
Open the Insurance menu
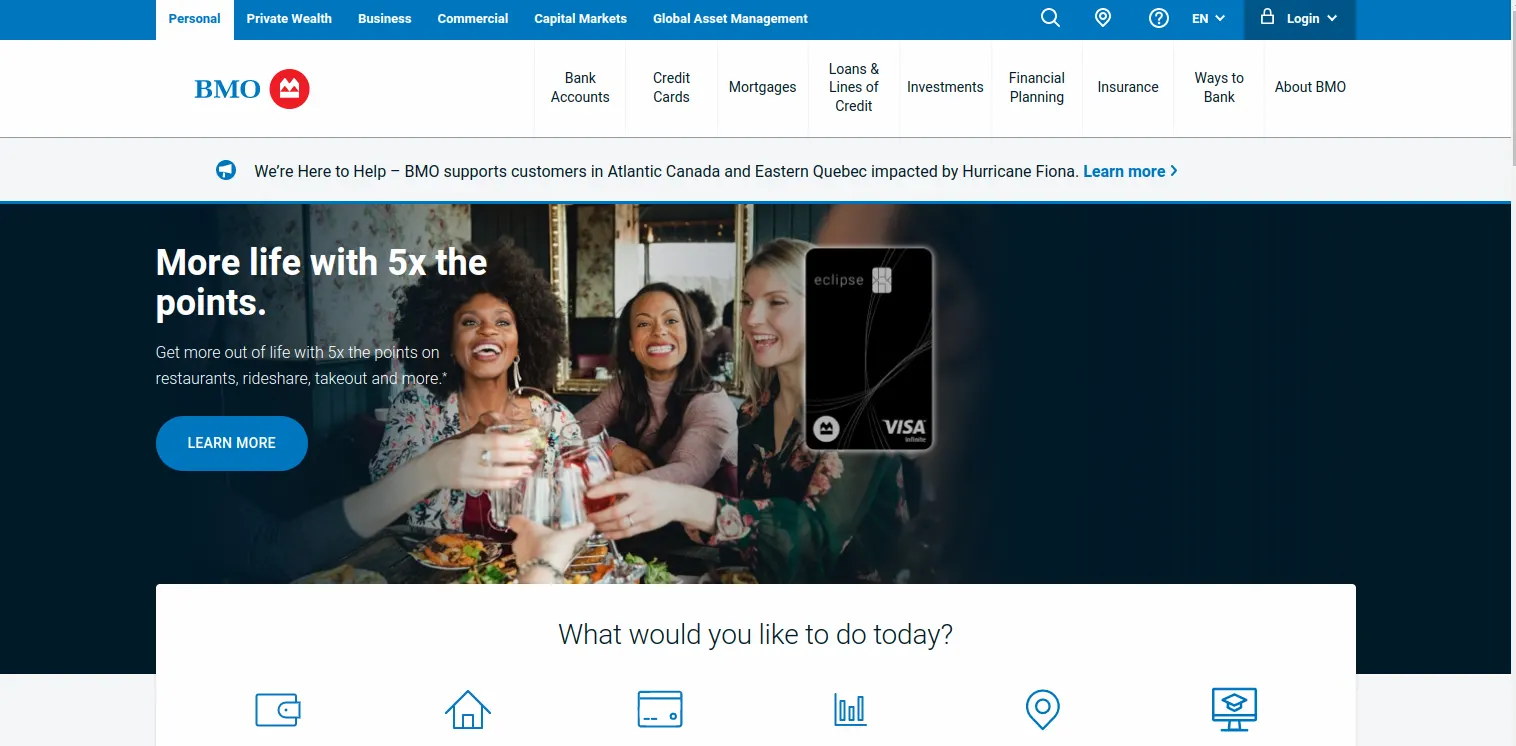click(1128, 88)
